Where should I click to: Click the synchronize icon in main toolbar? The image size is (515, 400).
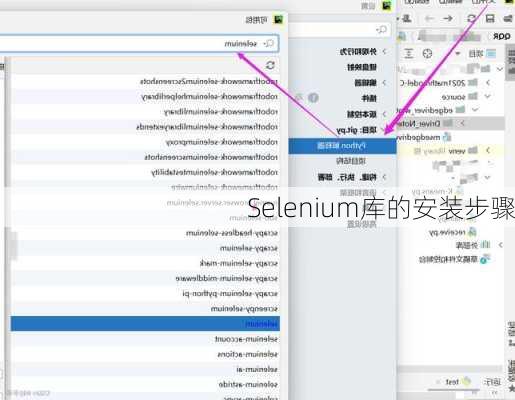click(471, 18)
